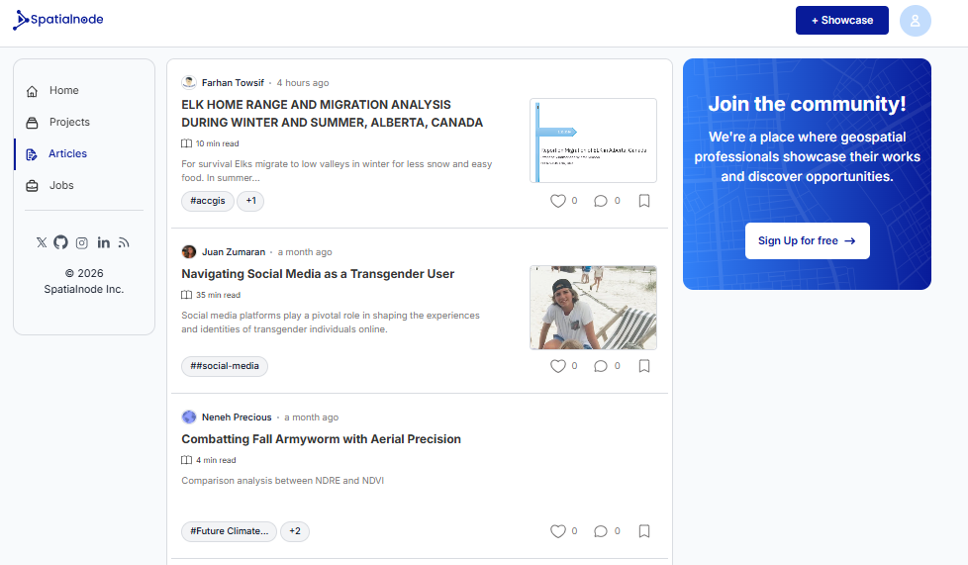This screenshot has height=565, width=968.
Task: Click the Instagram icon in sidebar
Action: 82,243
